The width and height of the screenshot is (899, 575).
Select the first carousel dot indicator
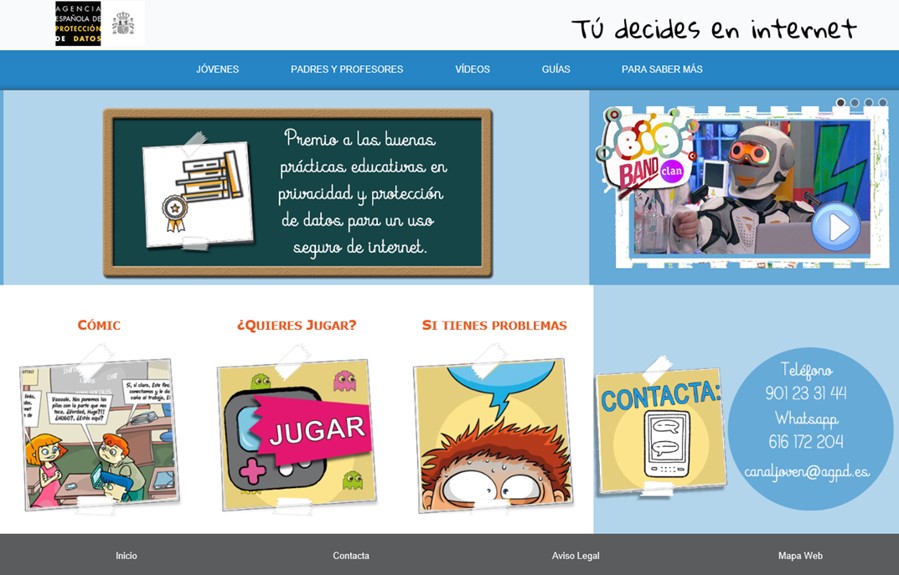(x=841, y=102)
